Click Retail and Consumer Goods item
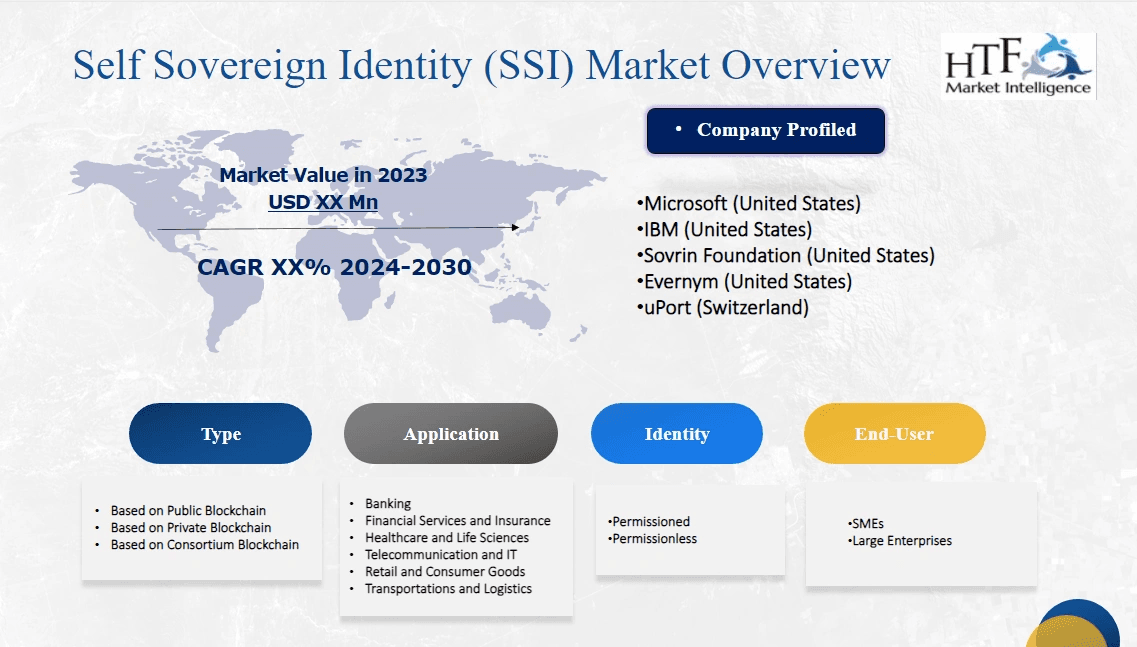 pyautogui.click(x=445, y=572)
